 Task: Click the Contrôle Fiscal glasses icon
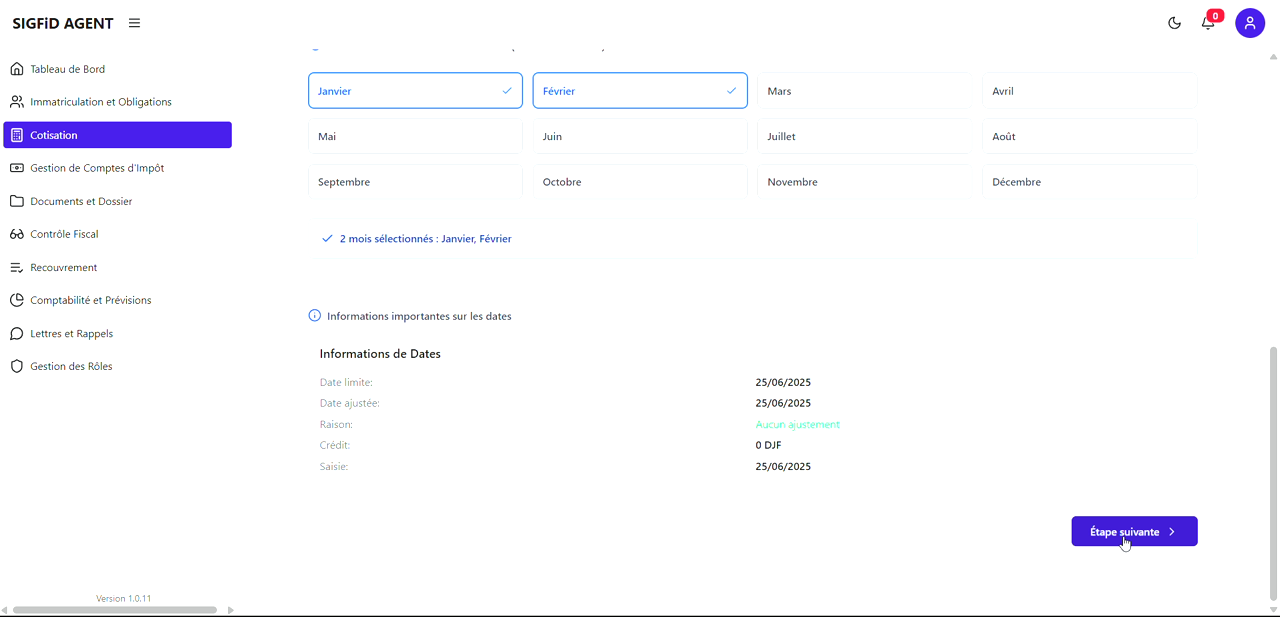[17, 234]
